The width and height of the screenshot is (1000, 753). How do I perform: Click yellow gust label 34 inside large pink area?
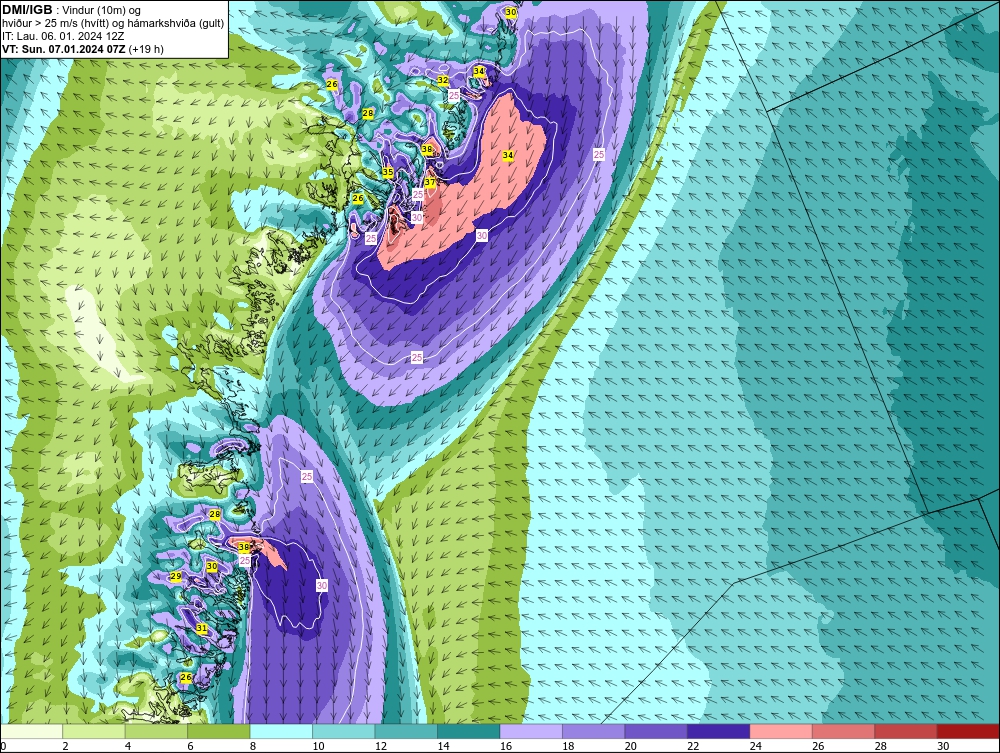508,155
